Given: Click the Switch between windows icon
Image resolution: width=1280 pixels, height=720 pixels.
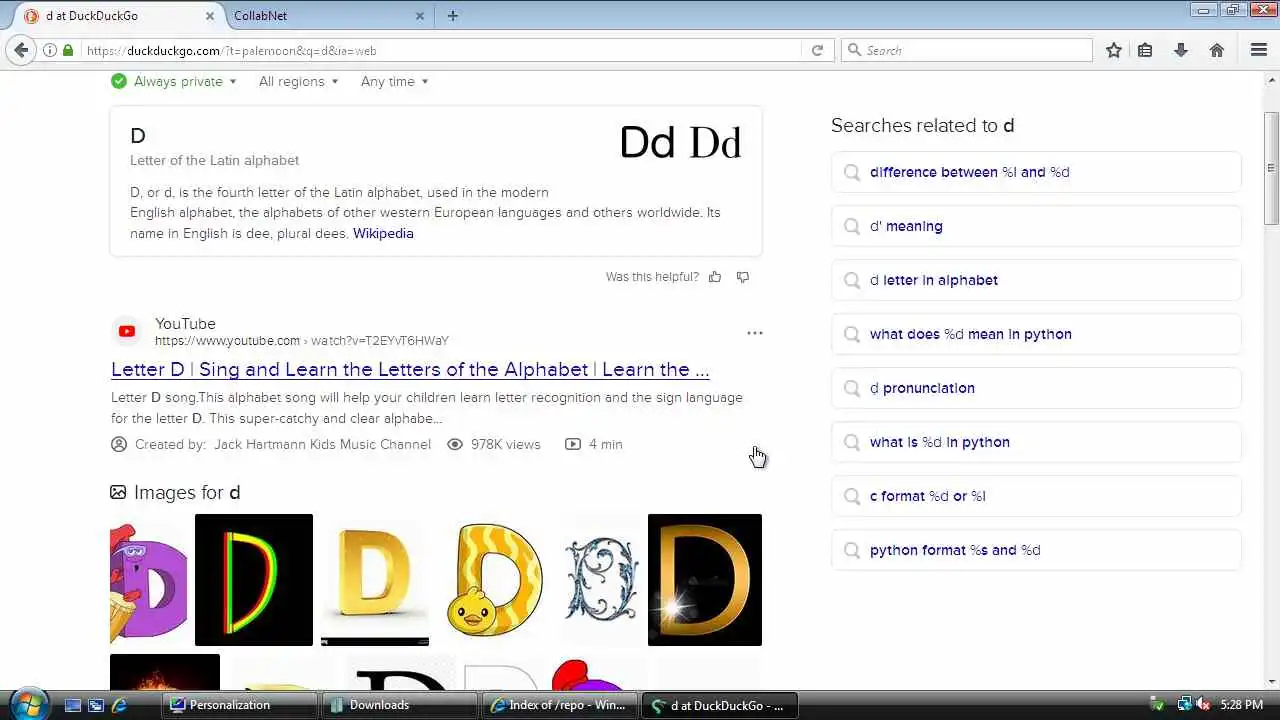Looking at the screenshot, I should pos(96,705).
